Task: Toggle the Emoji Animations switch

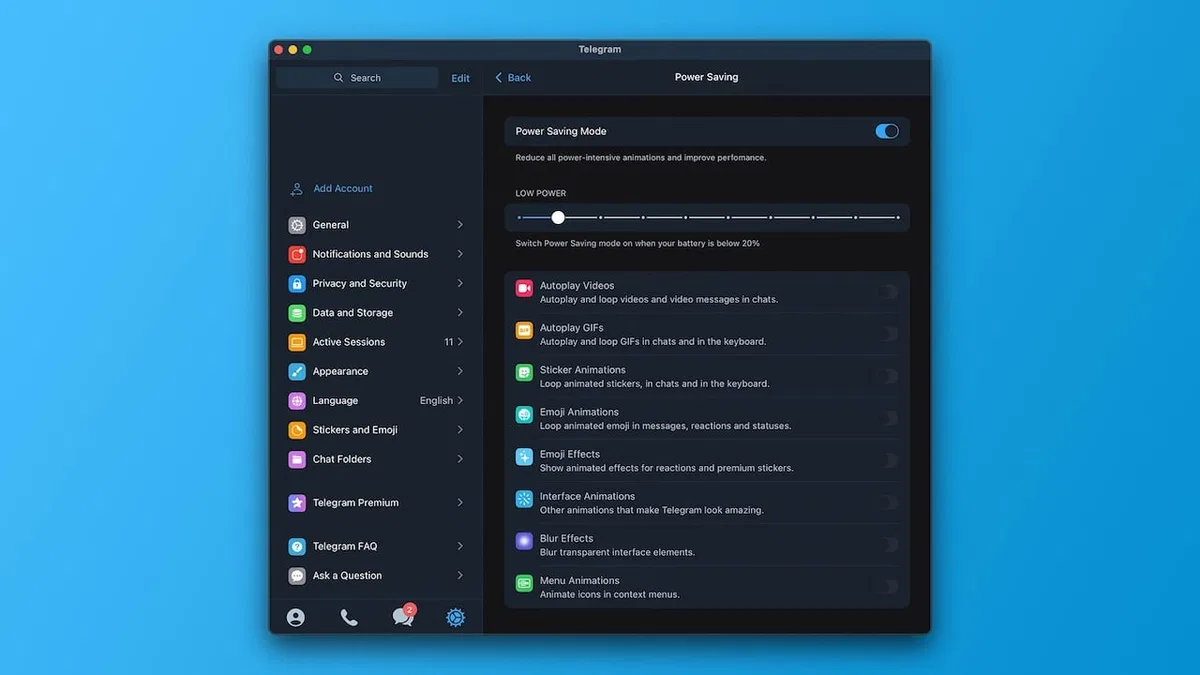Action: 887,418
